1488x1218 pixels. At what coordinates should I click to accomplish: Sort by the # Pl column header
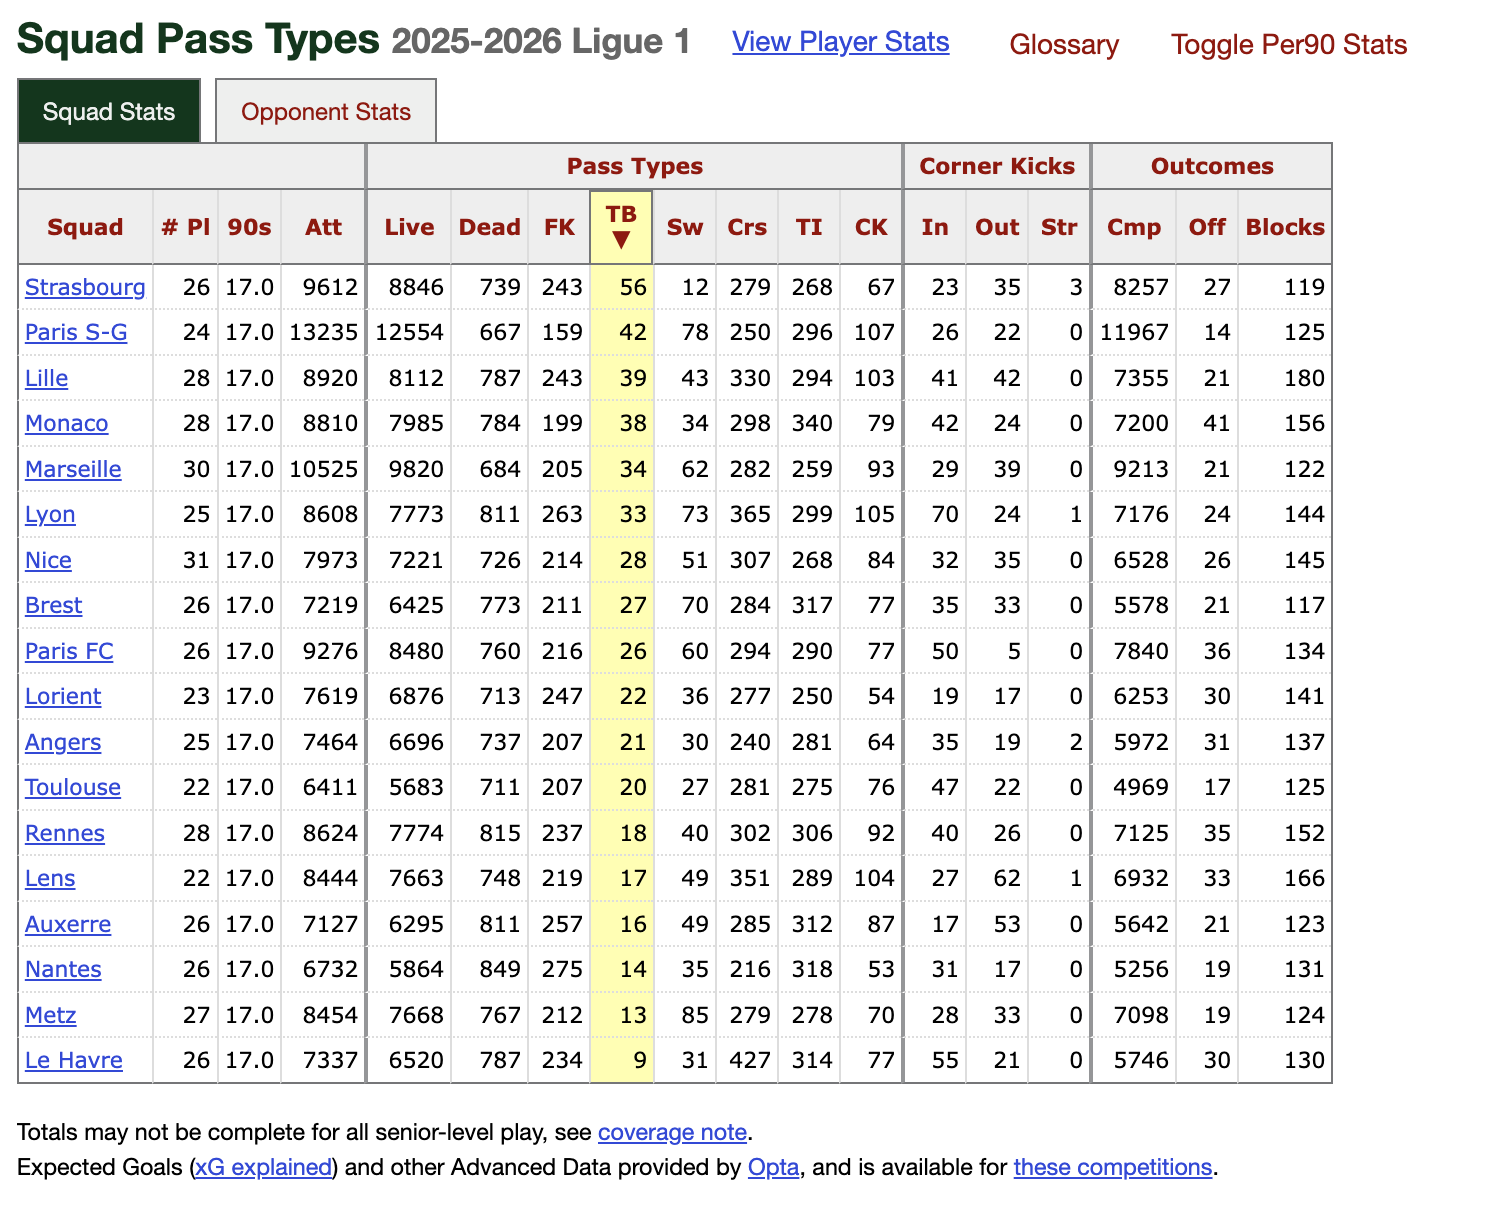point(185,227)
